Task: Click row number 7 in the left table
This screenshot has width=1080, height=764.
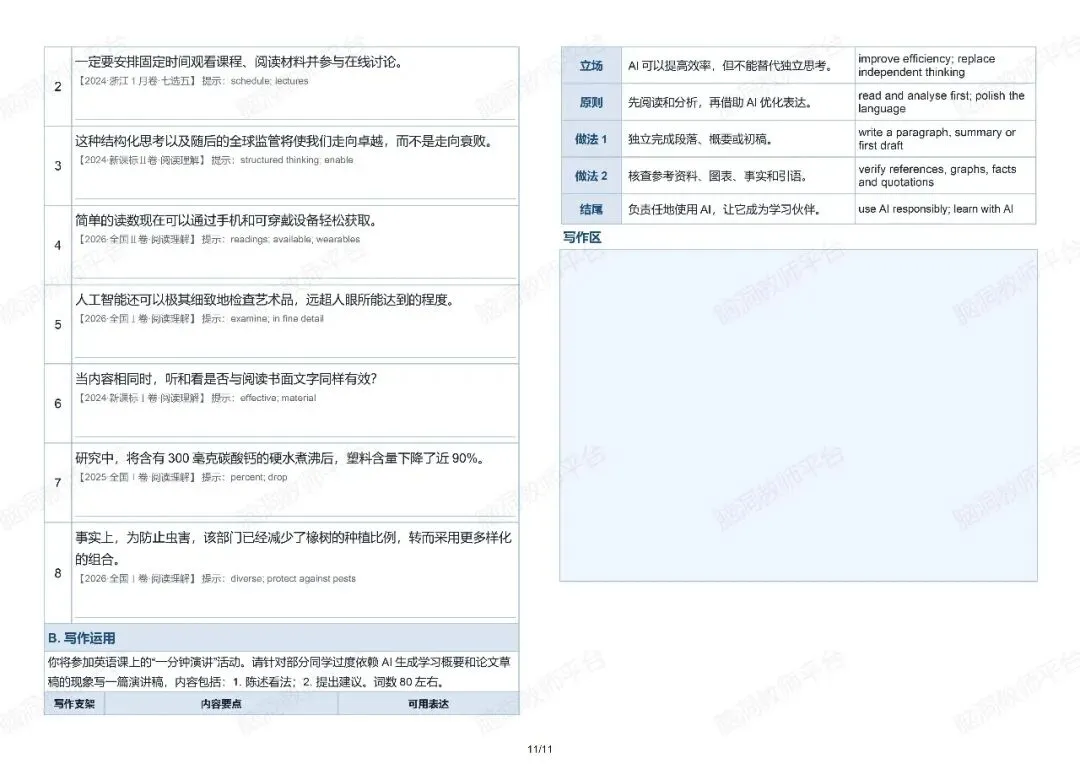Action: tap(58, 483)
